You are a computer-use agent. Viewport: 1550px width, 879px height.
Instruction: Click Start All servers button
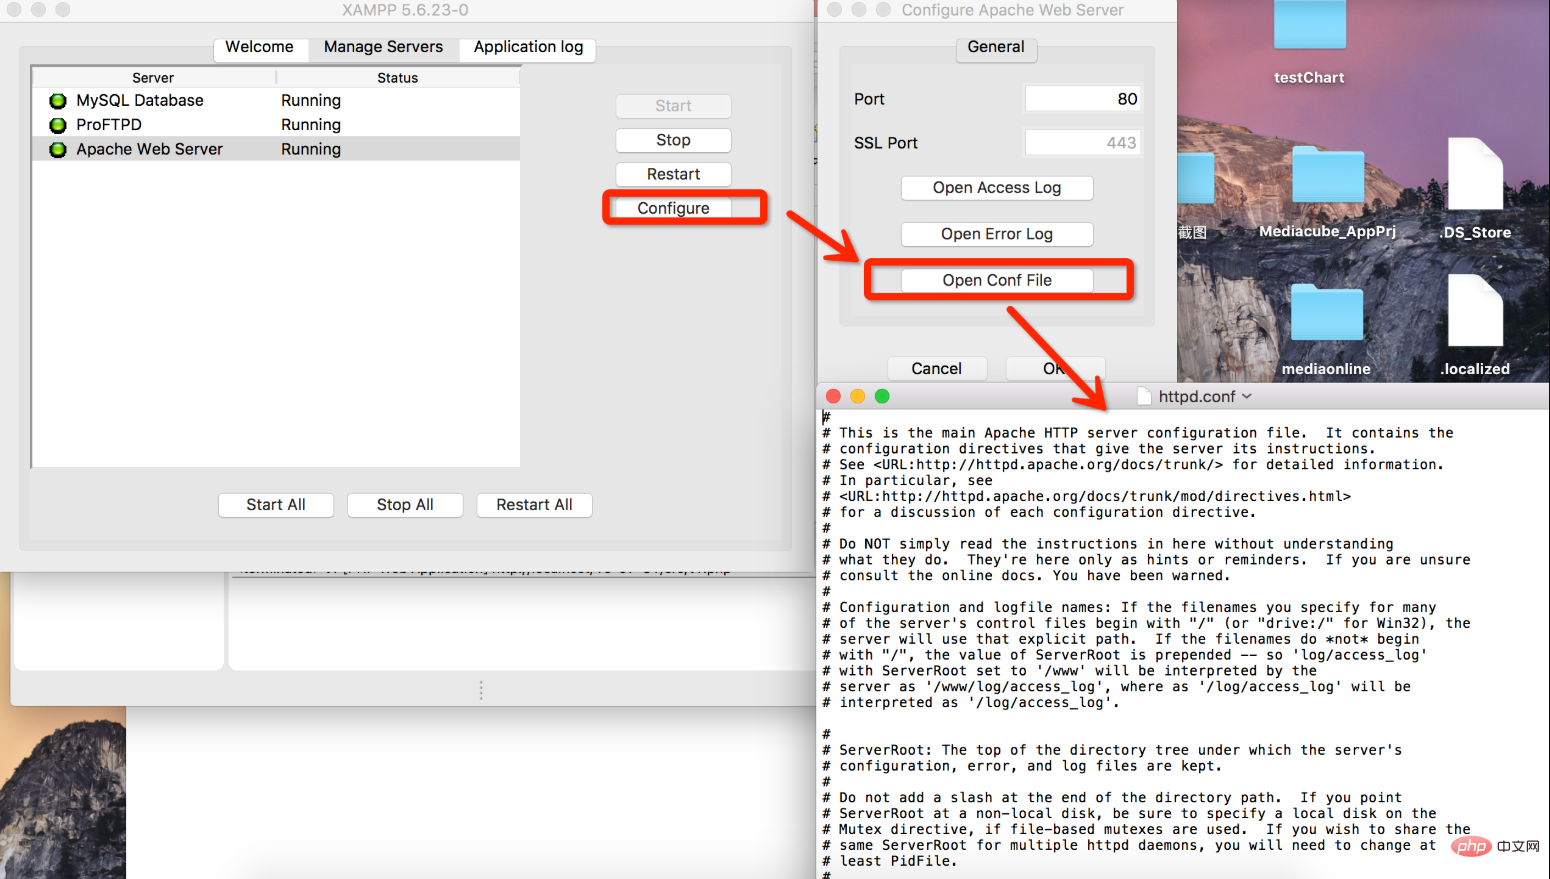tap(276, 505)
